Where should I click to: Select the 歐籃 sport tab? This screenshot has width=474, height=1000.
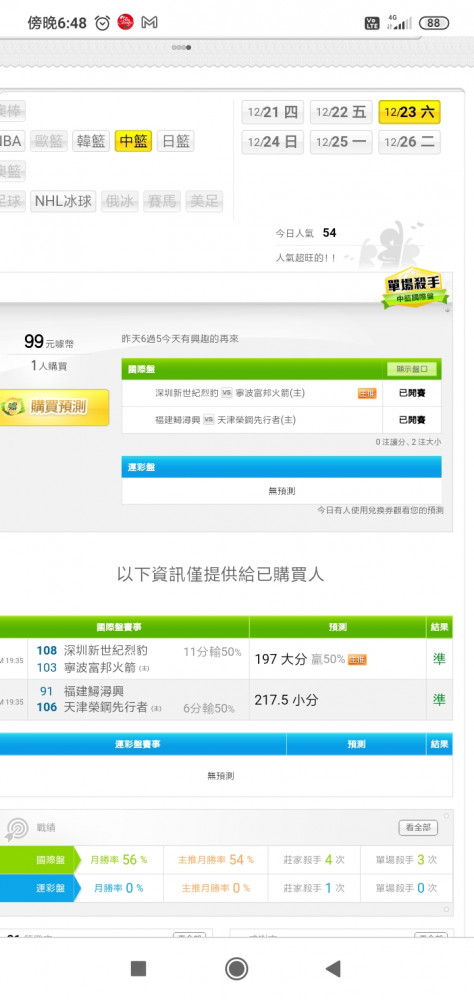49,141
